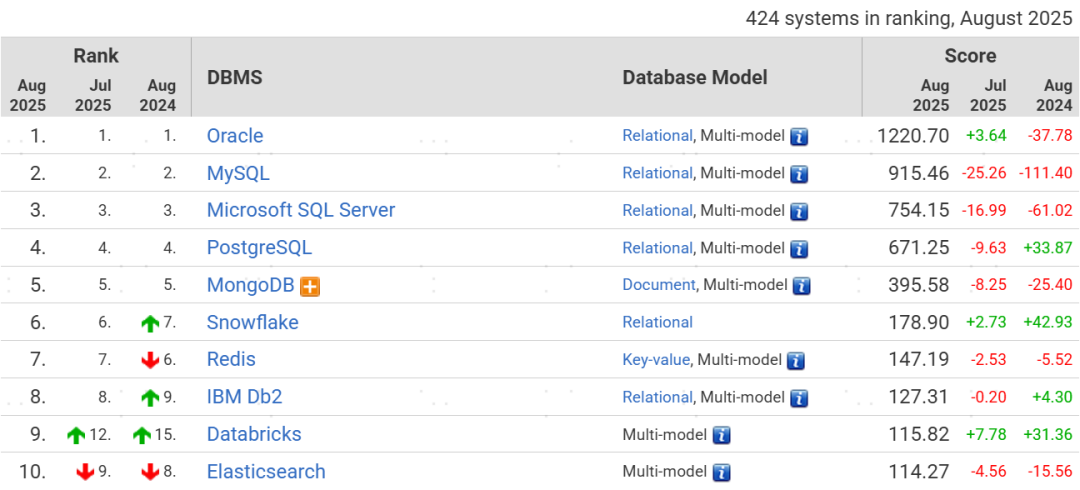Click the info icon in Databricks row
This screenshot has height=490, width=1080.
point(721,435)
